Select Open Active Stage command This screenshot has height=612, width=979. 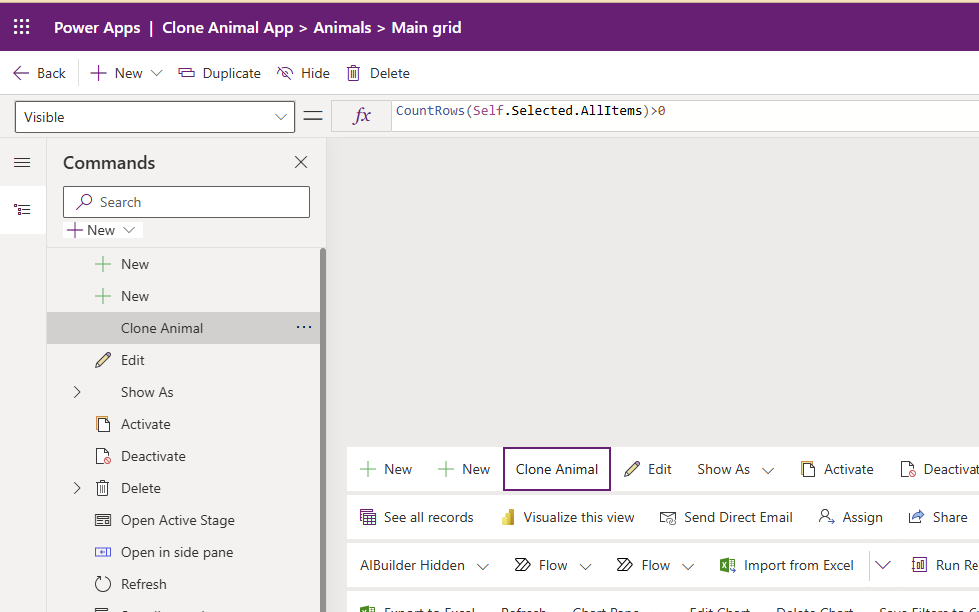coord(183,520)
